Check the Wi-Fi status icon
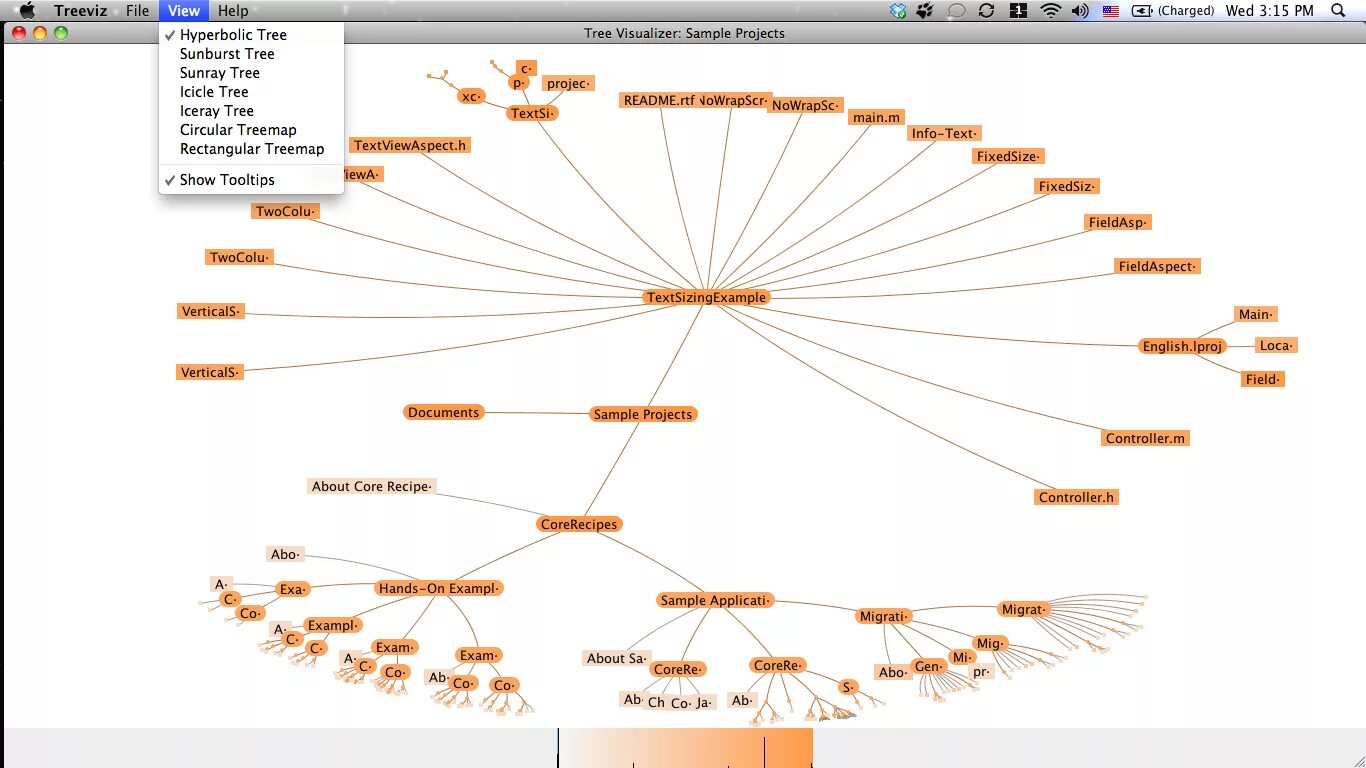This screenshot has height=768, width=1366. pos(1050,11)
